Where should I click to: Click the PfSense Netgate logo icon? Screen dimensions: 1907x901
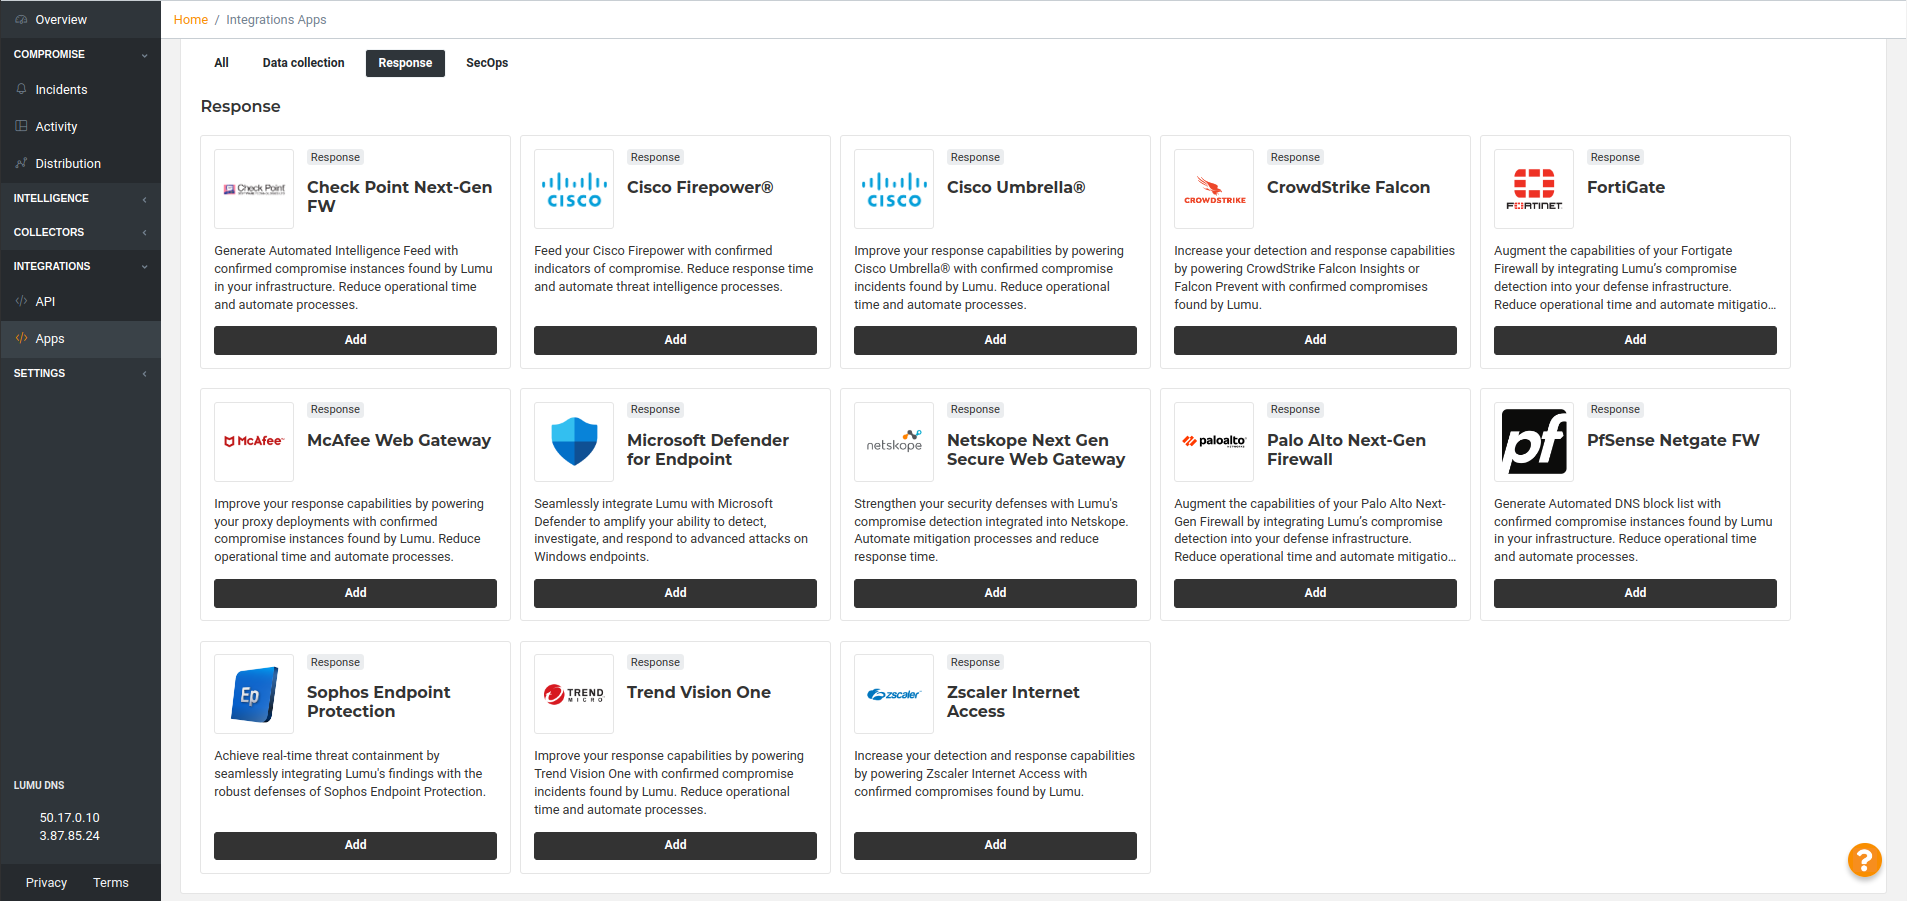point(1534,442)
